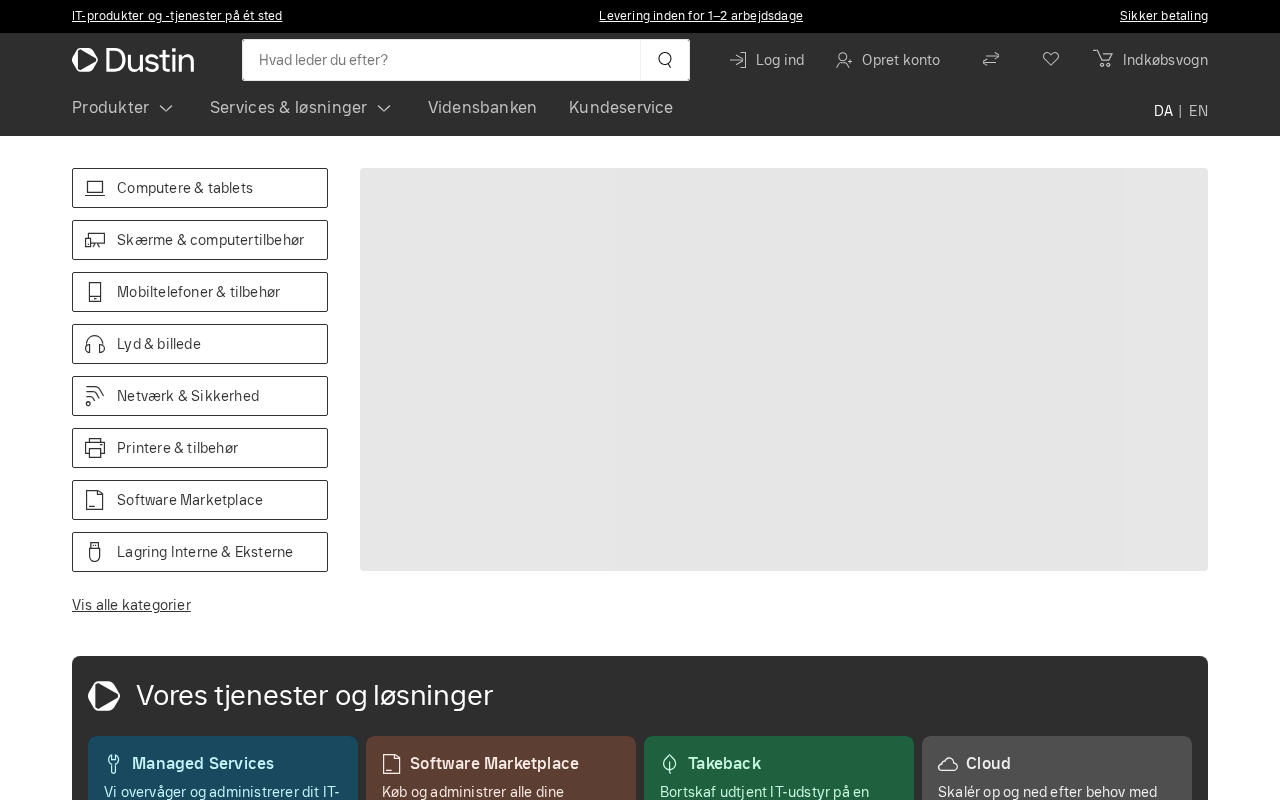Click the 'Vores tjenester og løsninger' heading
The height and width of the screenshot is (800, 1280).
click(x=314, y=696)
